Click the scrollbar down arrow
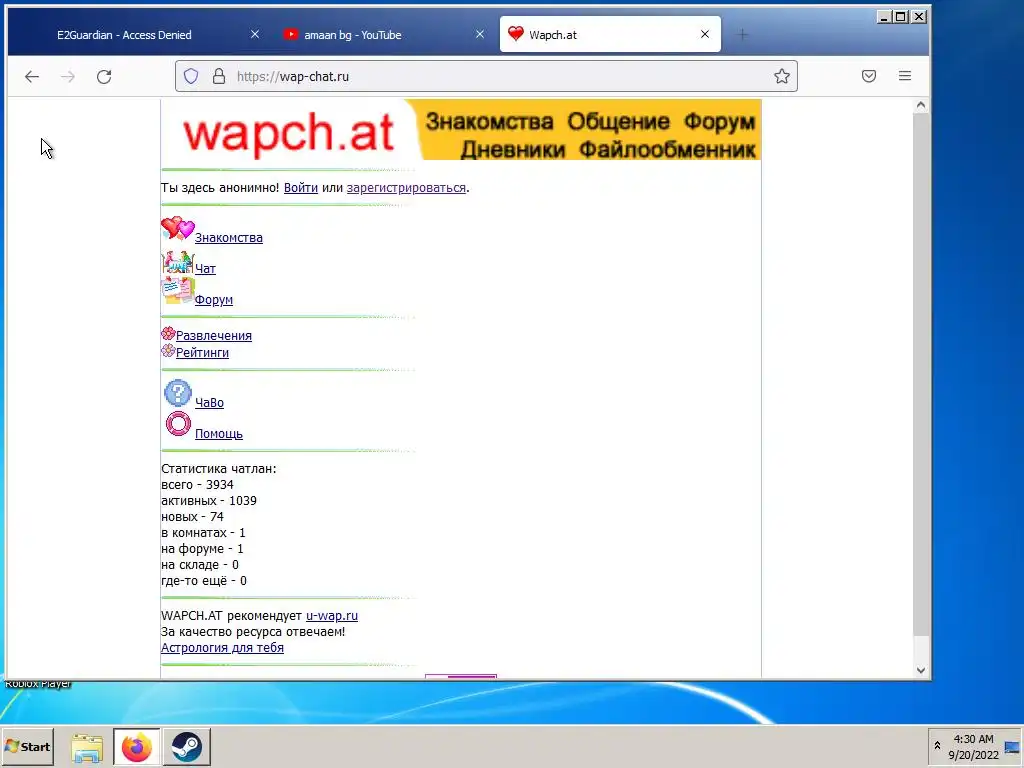The height and width of the screenshot is (768, 1024). coord(921,670)
